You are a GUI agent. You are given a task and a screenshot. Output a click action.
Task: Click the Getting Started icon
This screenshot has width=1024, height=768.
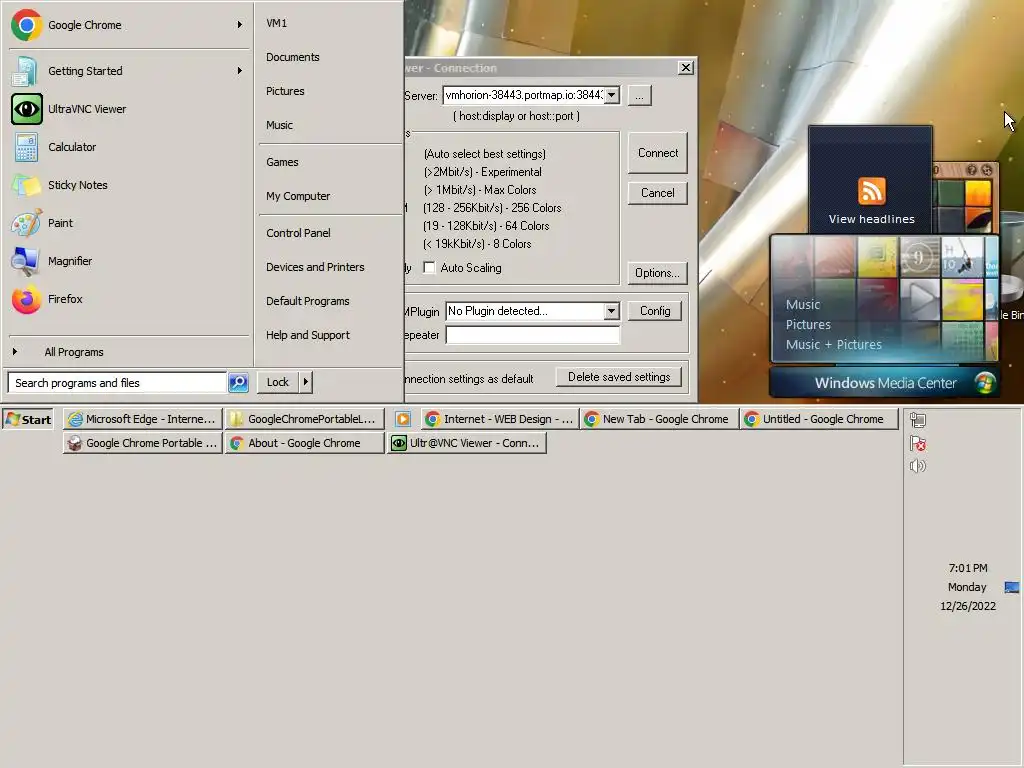26,71
